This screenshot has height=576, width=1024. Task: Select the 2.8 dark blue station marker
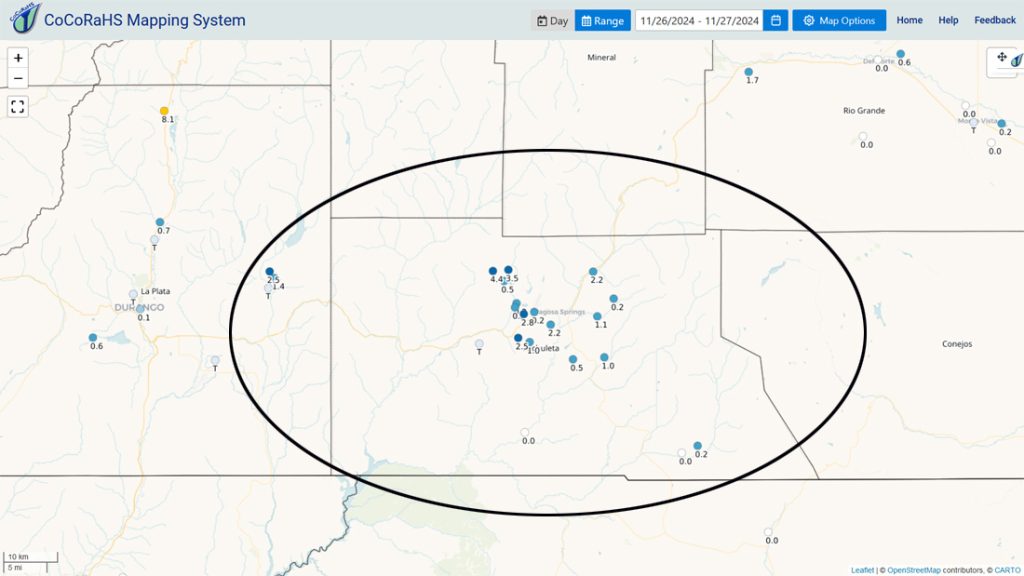(x=524, y=314)
